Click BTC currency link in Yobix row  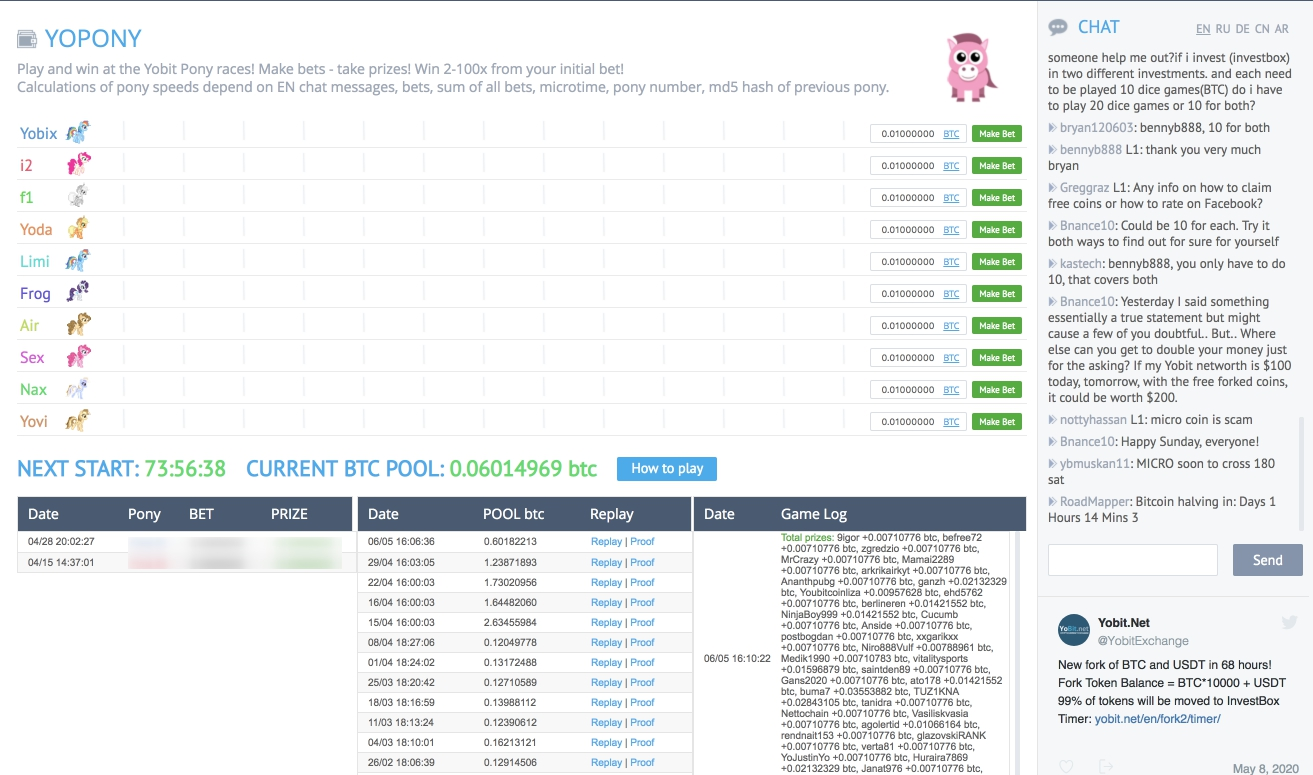coord(951,134)
